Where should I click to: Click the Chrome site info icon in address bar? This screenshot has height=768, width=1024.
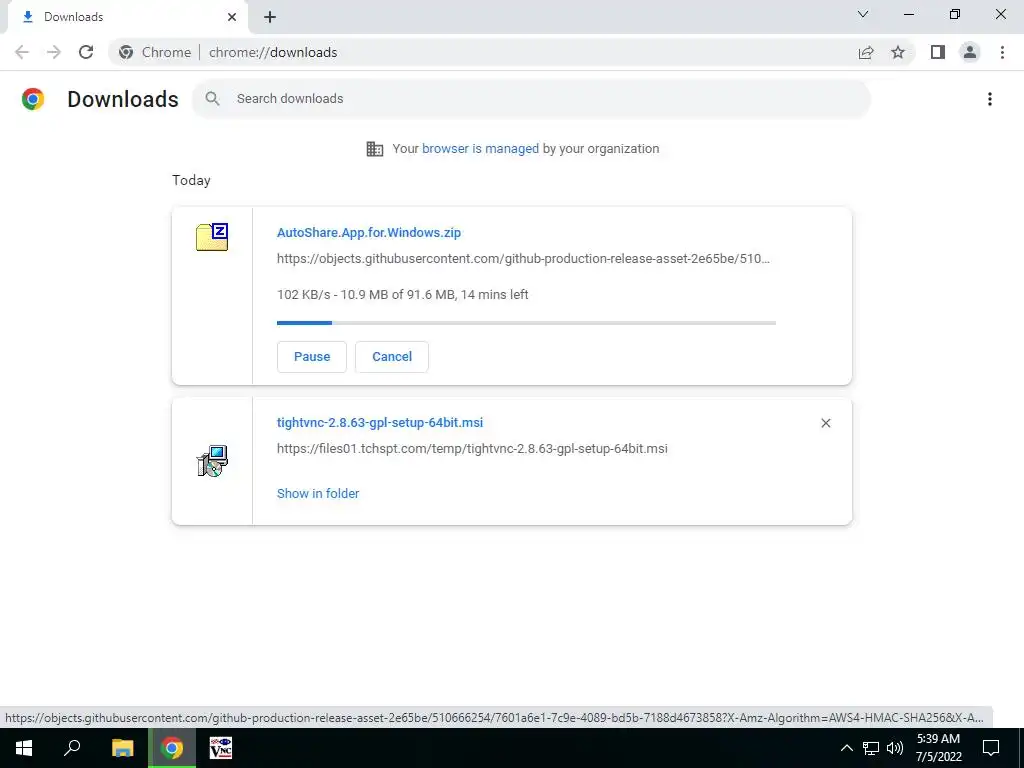click(126, 52)
